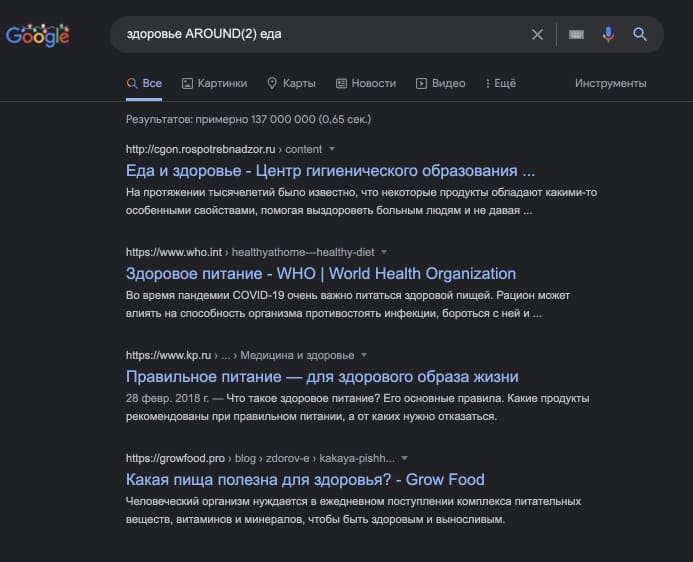Switch to the Новости tab
The image size is (693, 562).
point(366,84)
